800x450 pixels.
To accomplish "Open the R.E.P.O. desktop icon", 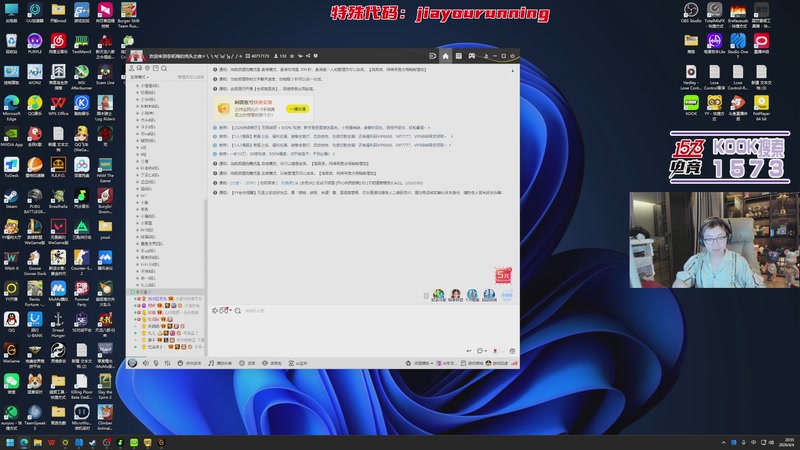I will pos(58,168).
